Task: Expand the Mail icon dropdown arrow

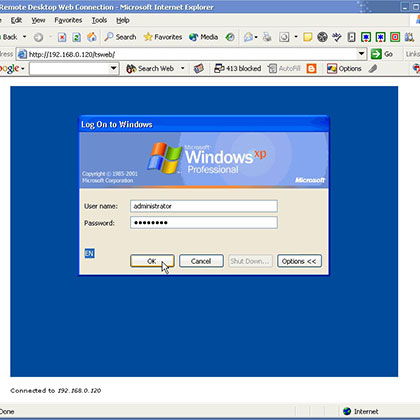Action: point(256,37)
